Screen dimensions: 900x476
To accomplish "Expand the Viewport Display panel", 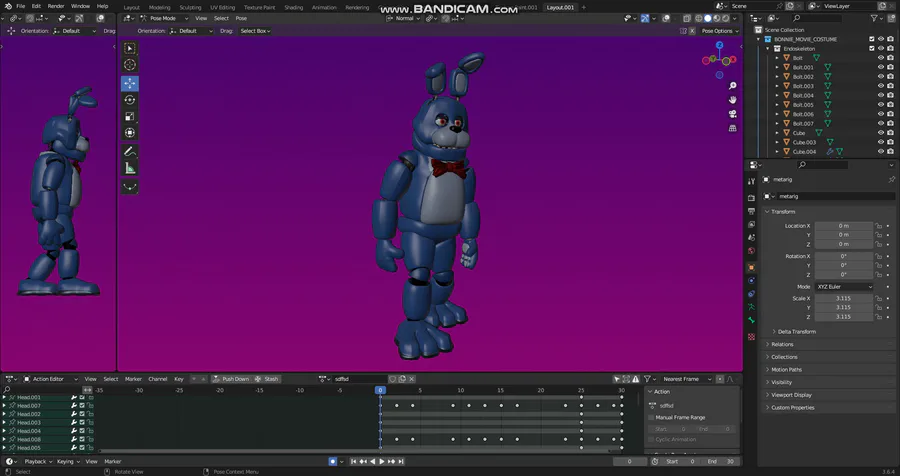I will [791, 395].
